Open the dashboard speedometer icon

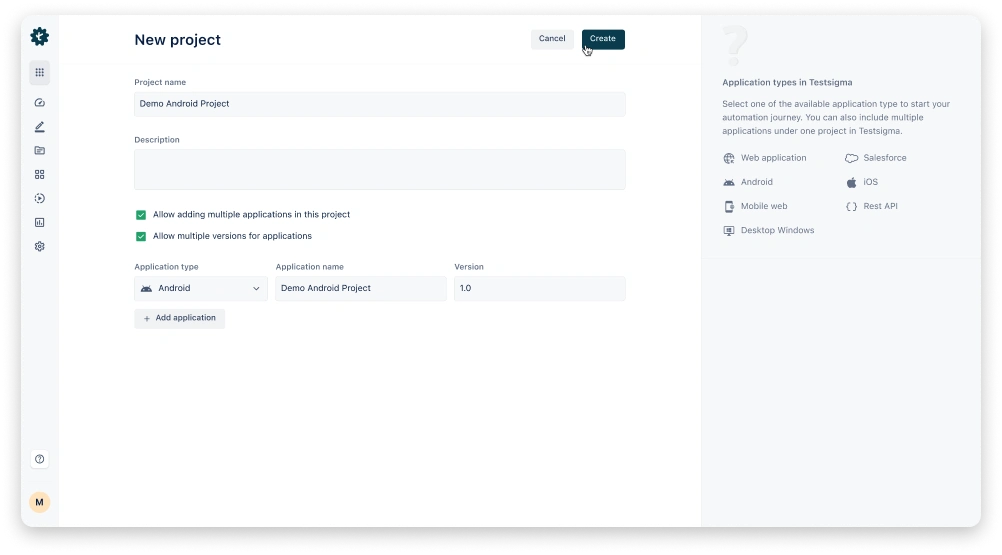point(39,103)
